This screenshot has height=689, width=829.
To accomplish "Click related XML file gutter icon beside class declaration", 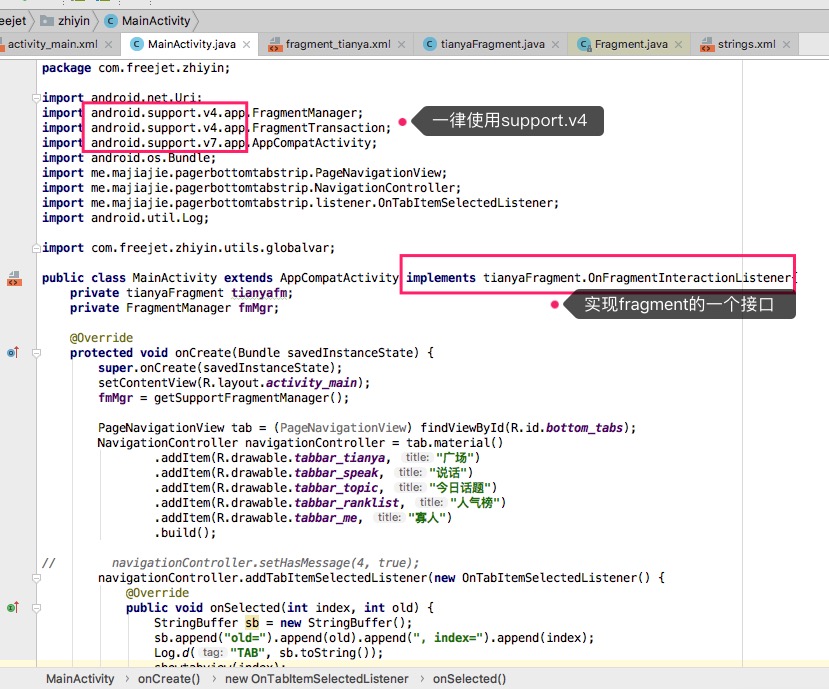I will pos(14,278).
